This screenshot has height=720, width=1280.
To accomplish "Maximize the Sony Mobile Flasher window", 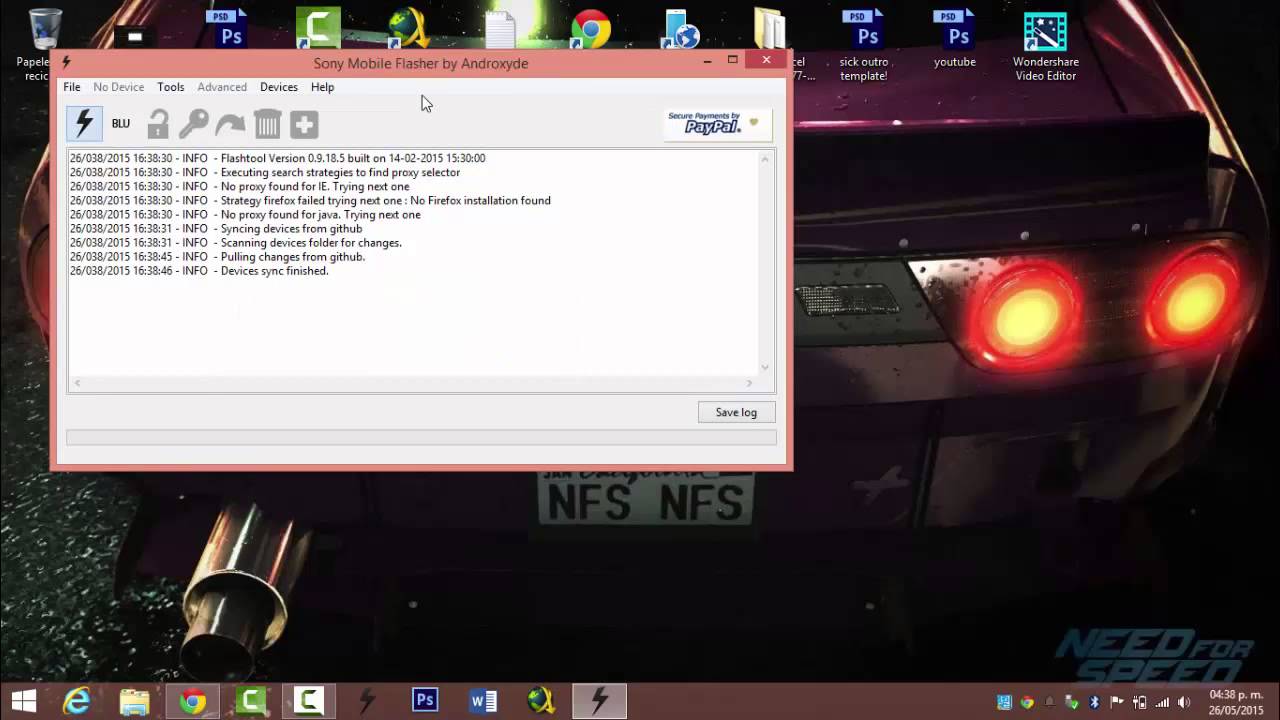I will tap(732, 61).
